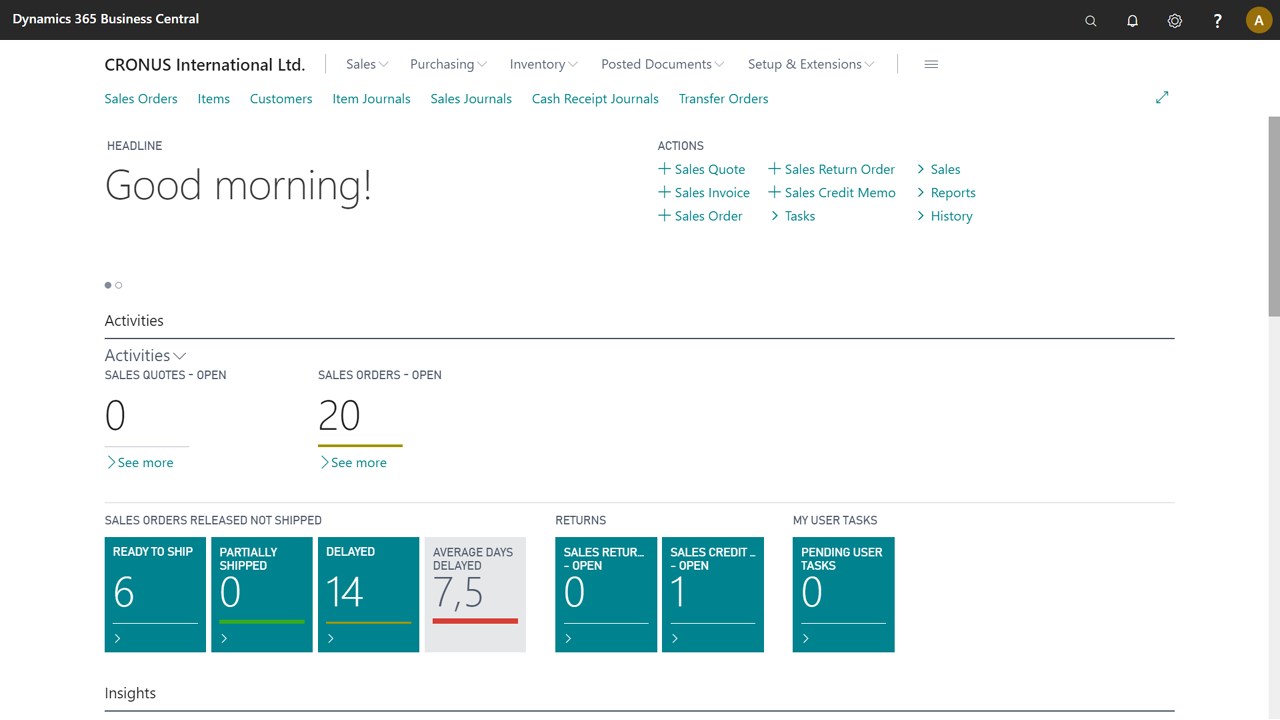Open the Items navigation link
1280x720 pixels.
click(214, 99)
